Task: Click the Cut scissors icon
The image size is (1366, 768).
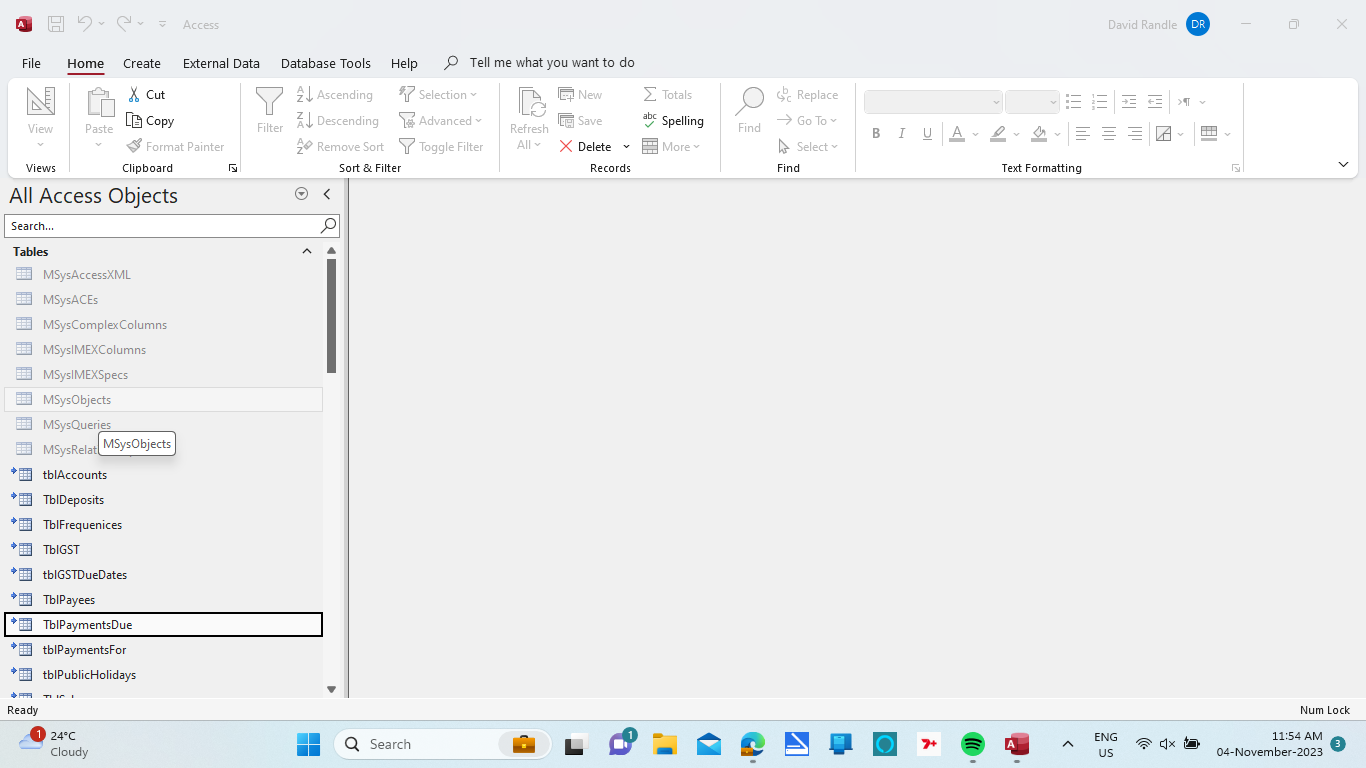Action: (135, 95)
